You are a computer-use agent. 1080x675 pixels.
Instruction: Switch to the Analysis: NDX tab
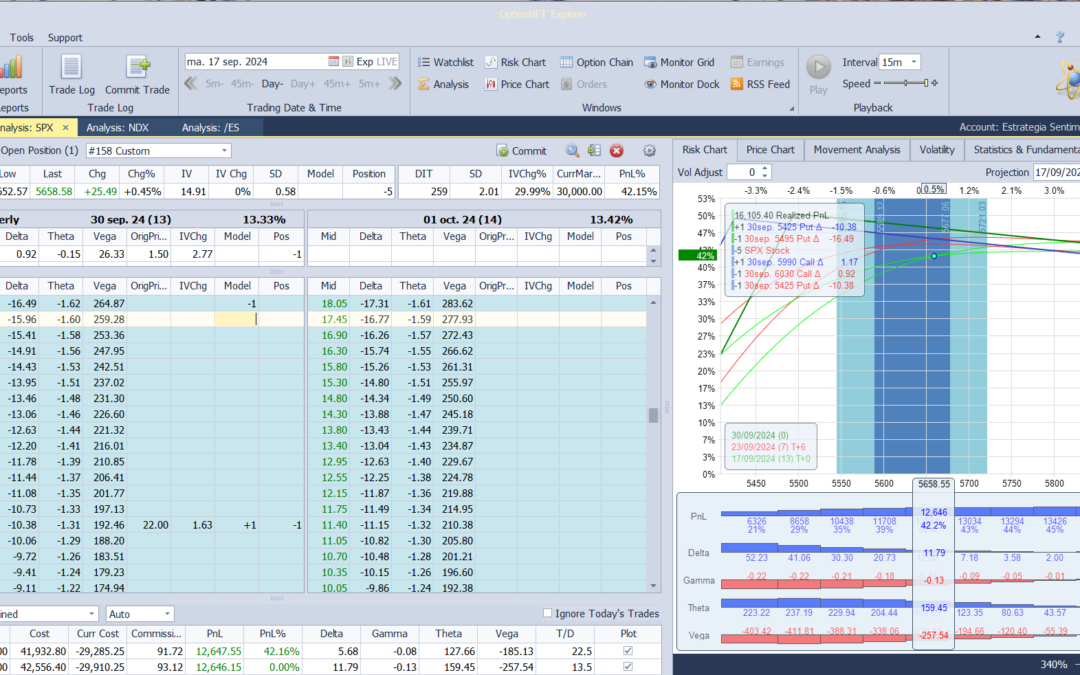coord(117,127)
